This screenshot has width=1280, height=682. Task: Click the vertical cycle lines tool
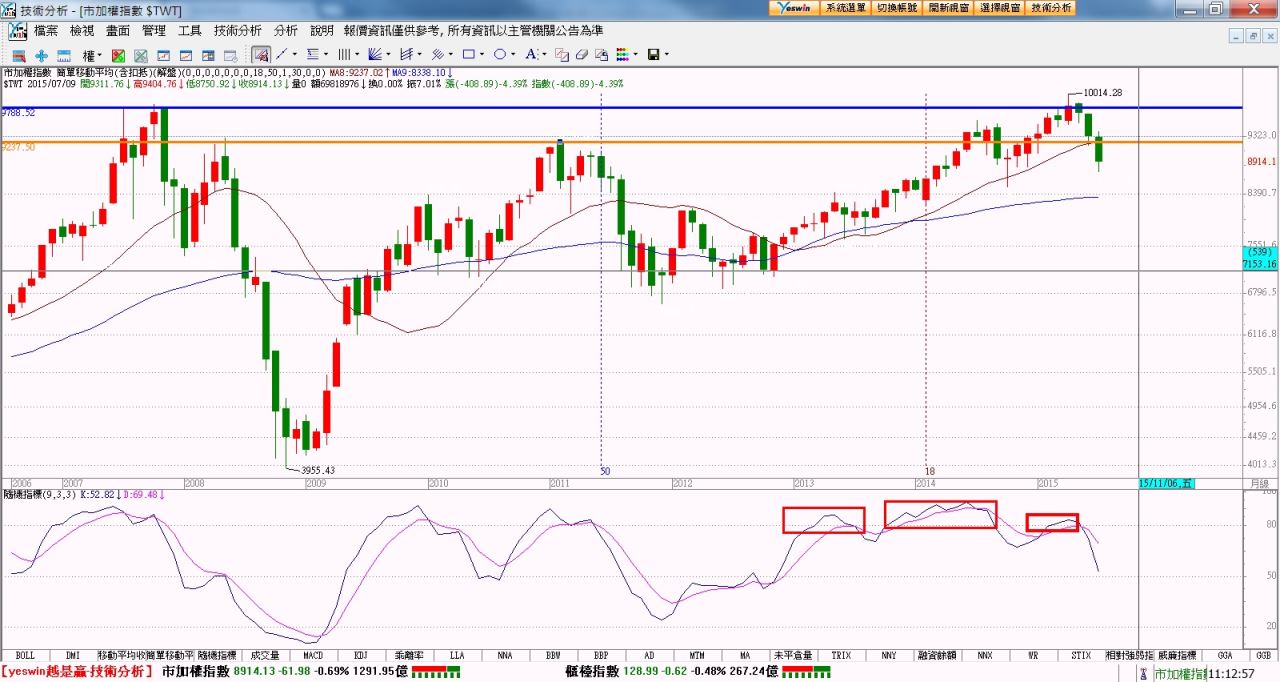[x=344, y=54]
